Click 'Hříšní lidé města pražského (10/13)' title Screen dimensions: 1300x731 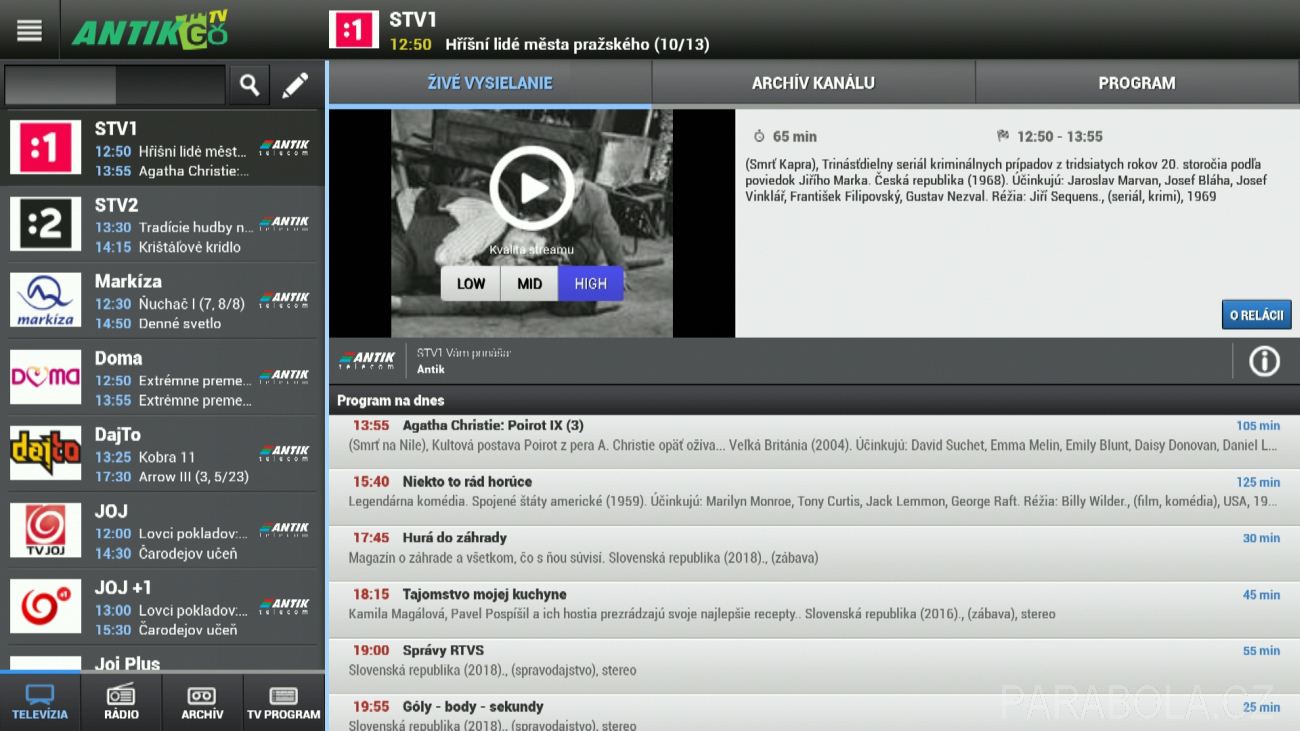point(577,45)
